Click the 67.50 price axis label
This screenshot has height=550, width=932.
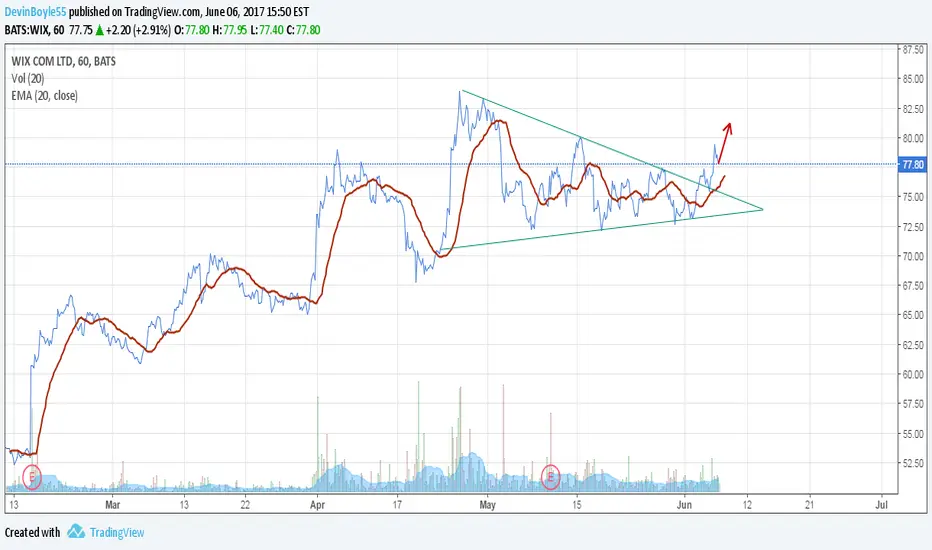(x=913, y=286)
